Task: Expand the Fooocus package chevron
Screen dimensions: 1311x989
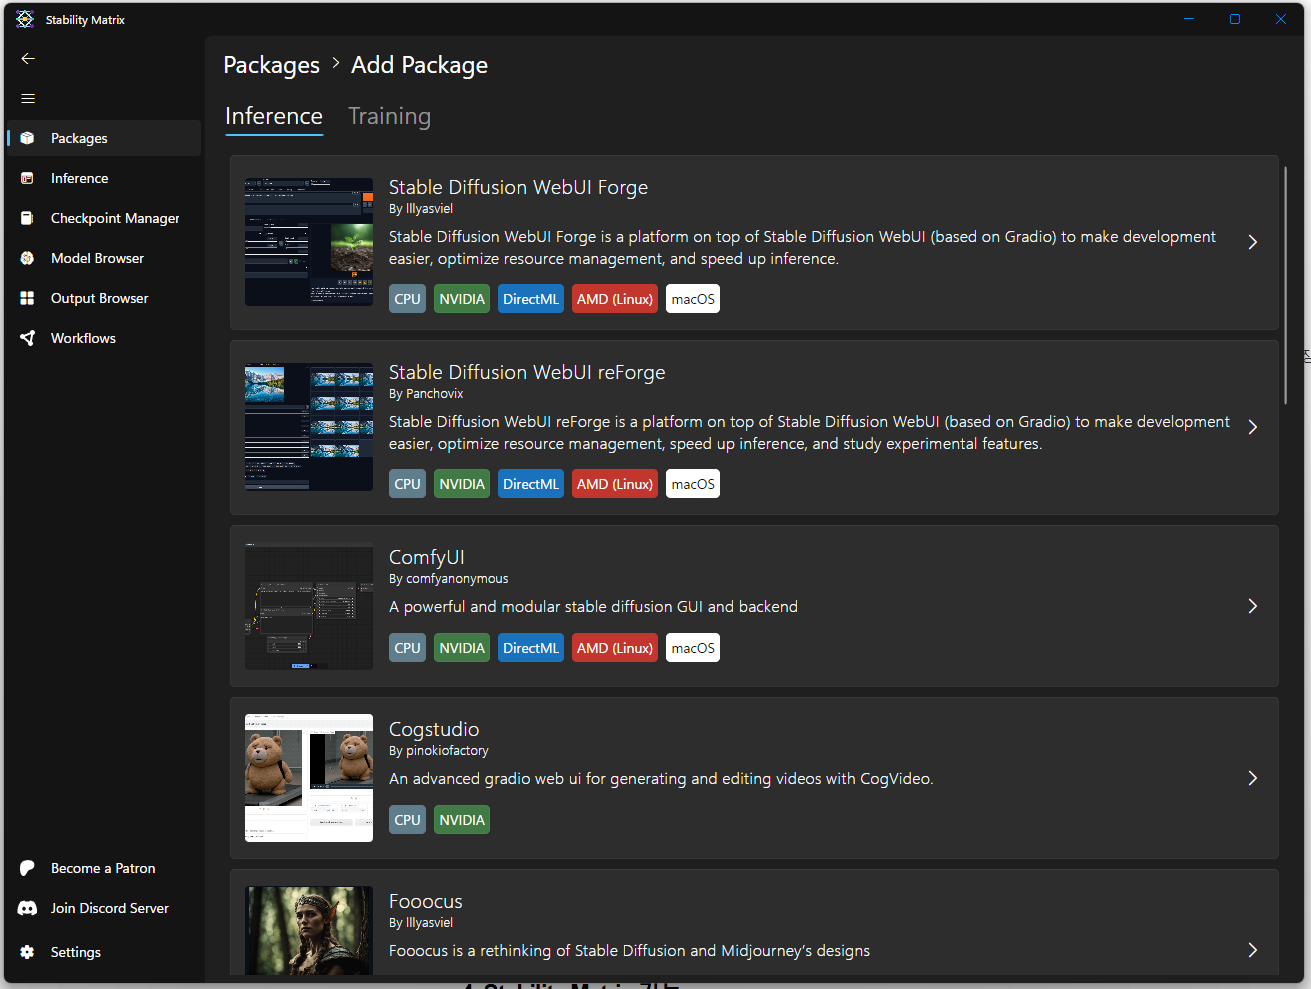Action: 1252,950
